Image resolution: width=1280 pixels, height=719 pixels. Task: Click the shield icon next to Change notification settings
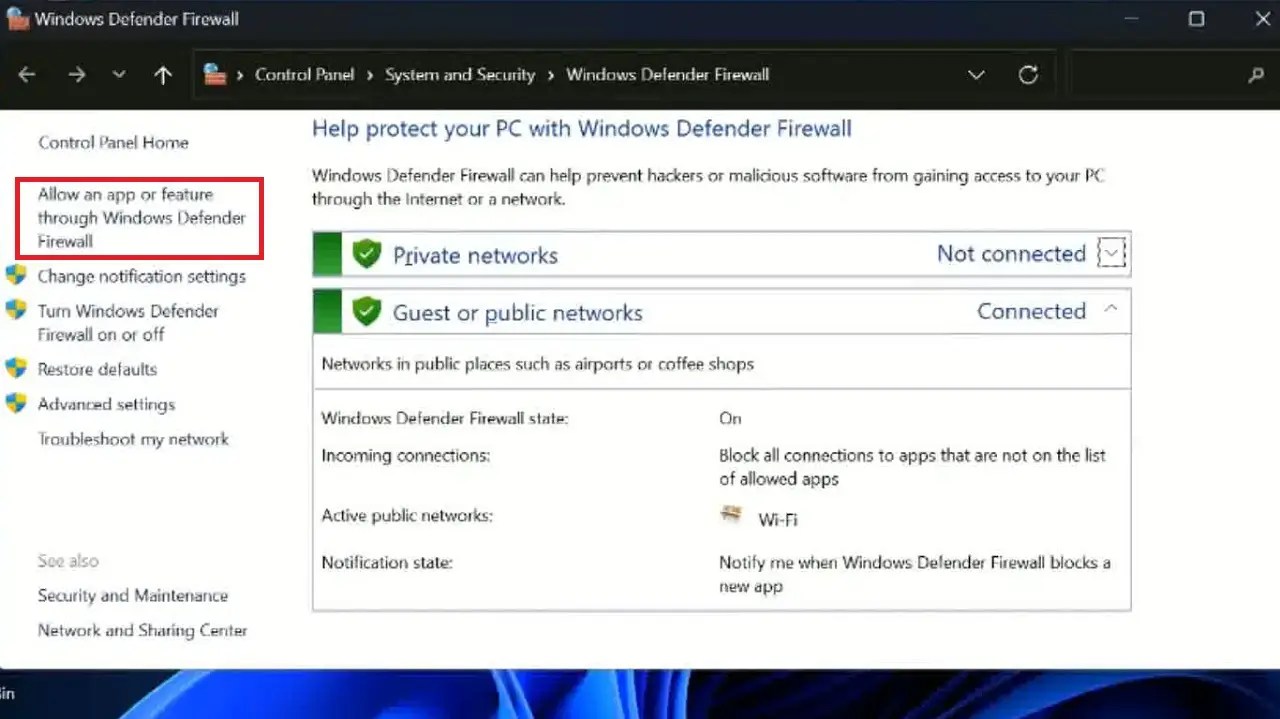(17, 276)
